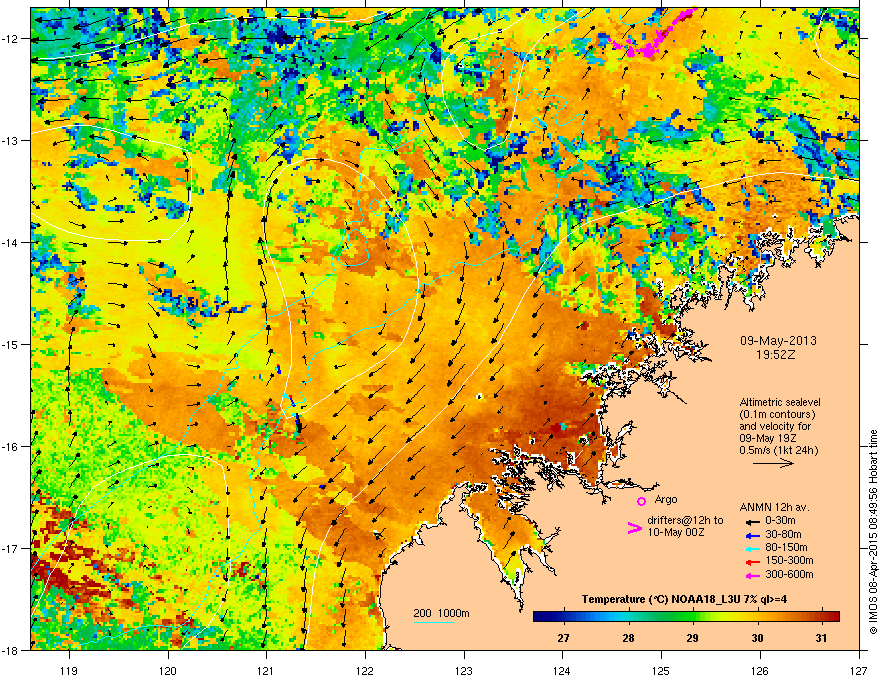Click the 'Altimetric sealevel' text
This screenshot has width=880, height=680.
coord(780,402)
